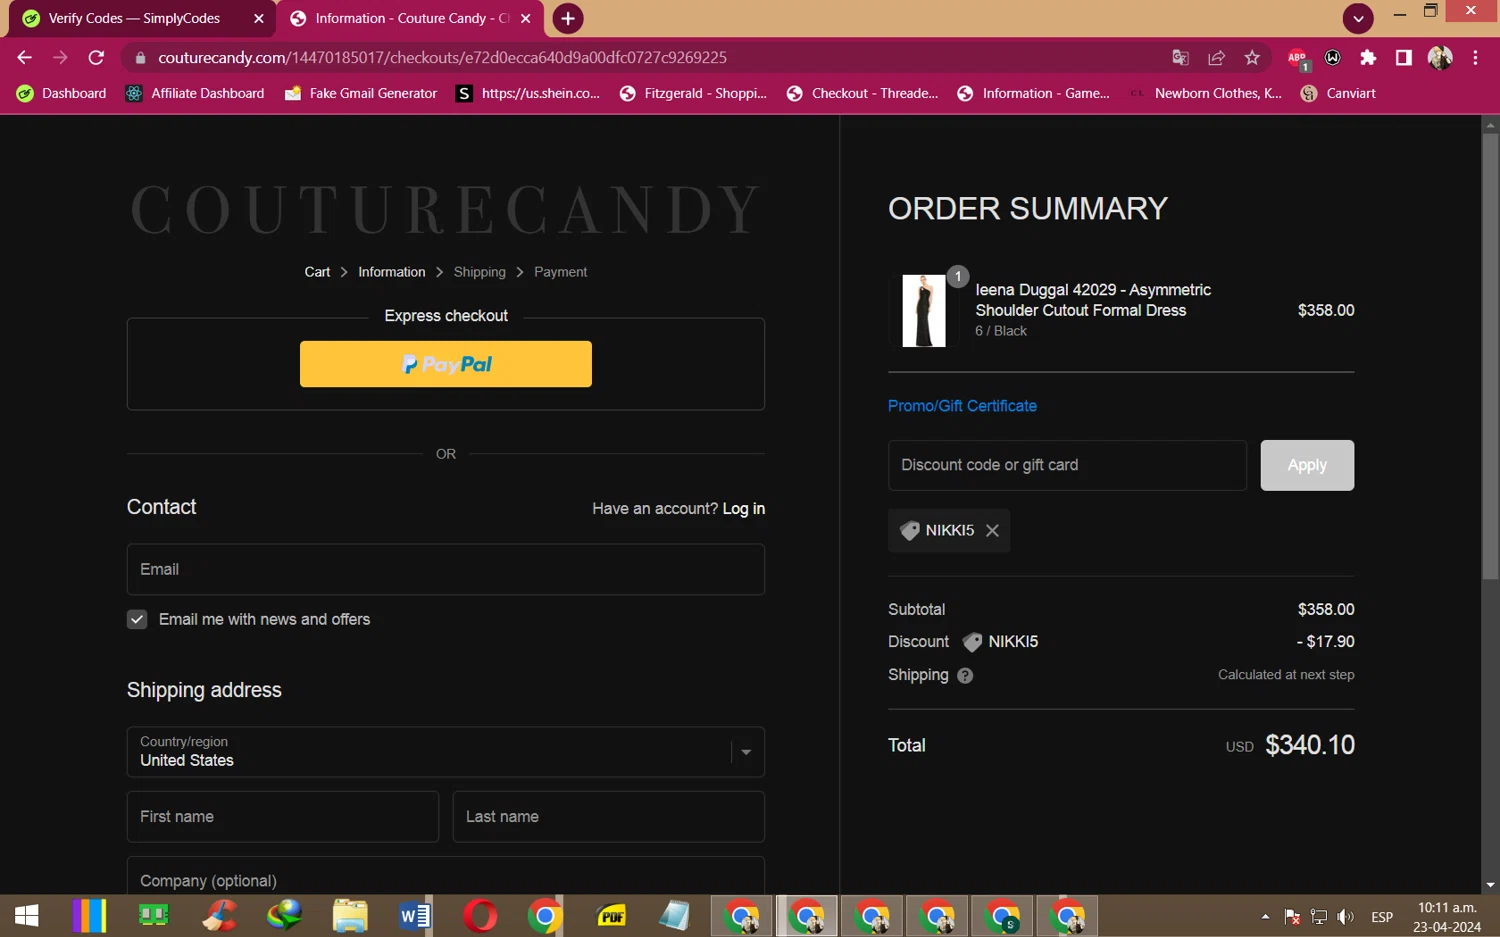This screenshot has height=937, width=1500.
Task: Open Newborn Clothes bookmark
Action: coord(1205,93)
